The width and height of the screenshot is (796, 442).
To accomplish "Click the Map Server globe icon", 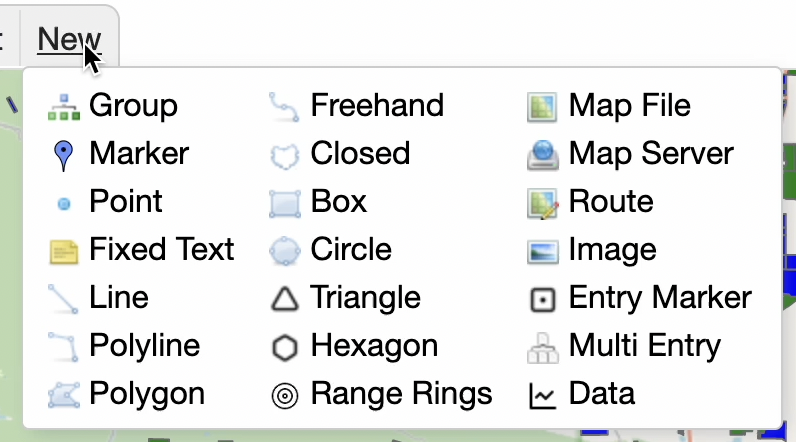I will (x=542, y=154).
